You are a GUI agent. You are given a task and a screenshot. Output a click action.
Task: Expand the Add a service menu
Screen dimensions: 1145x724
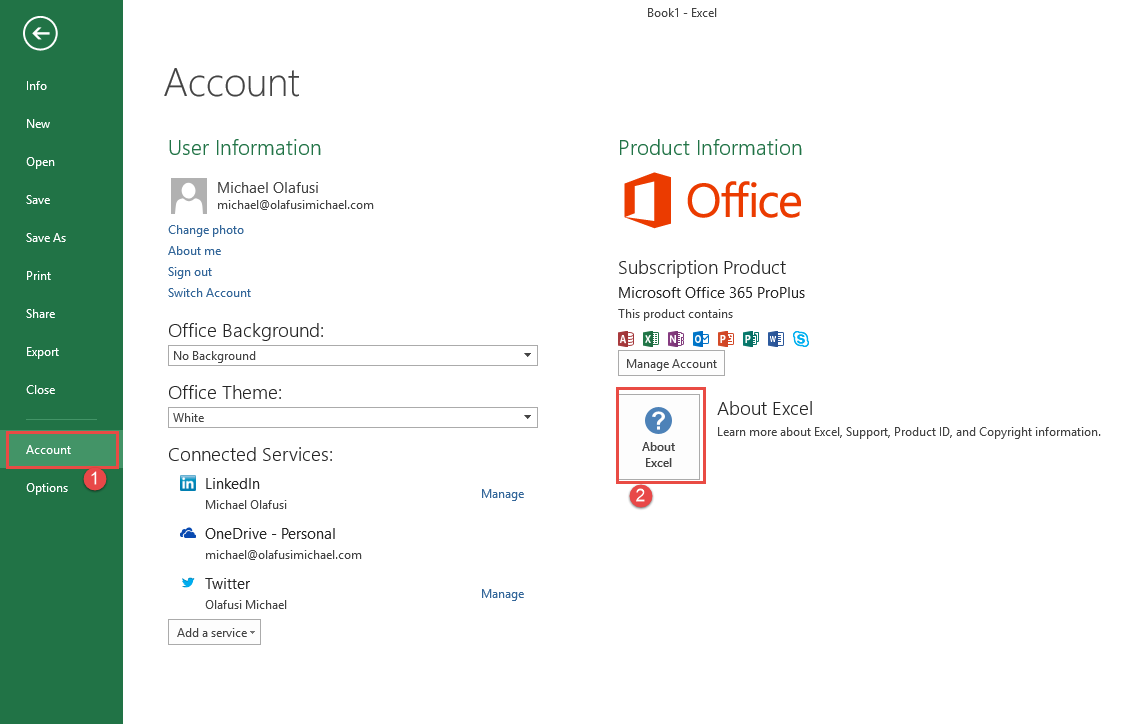215,633
